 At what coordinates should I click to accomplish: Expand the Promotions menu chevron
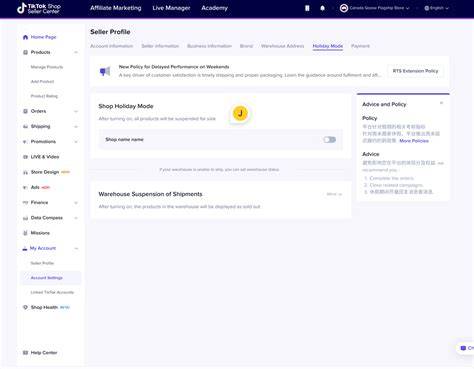(76, 142)
